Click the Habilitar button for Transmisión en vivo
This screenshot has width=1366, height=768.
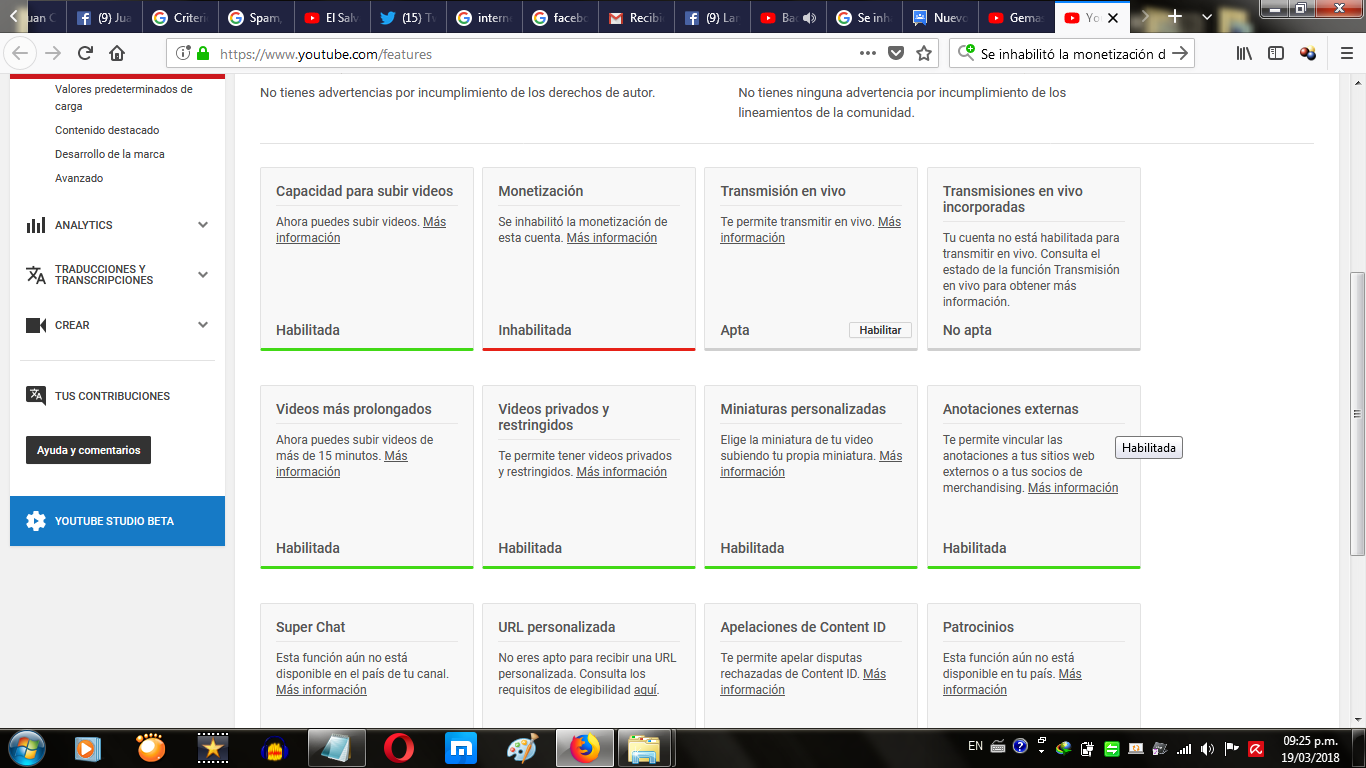pyautogui.click(x=880, y=330)
